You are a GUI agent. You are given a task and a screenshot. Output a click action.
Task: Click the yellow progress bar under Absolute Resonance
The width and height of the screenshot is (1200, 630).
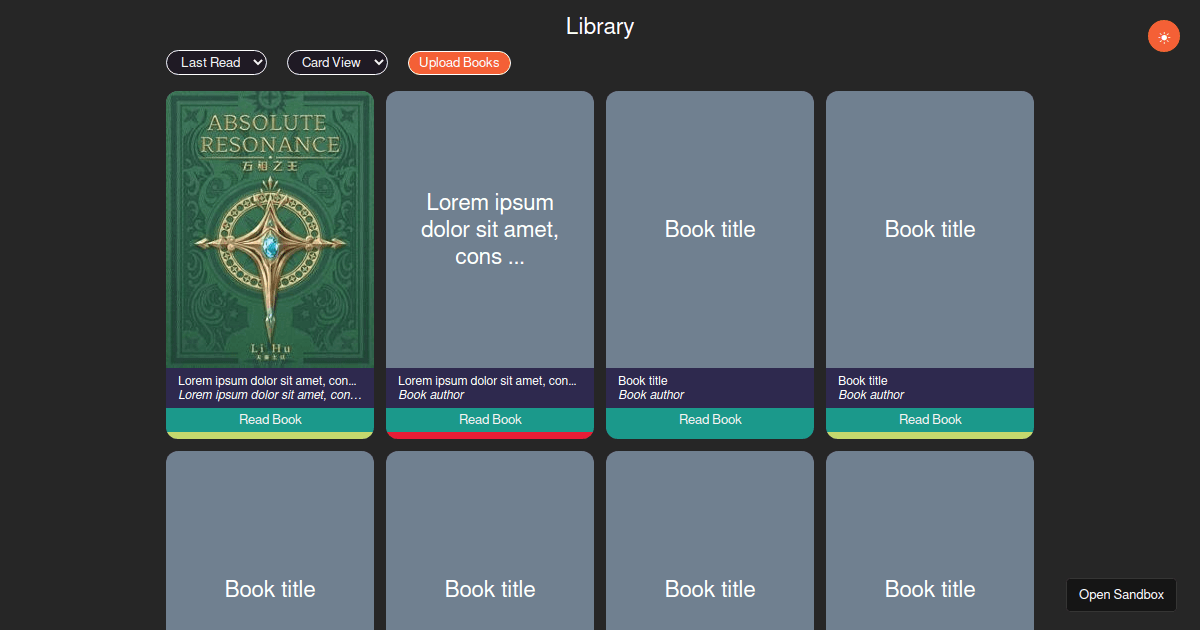point(269,432)
